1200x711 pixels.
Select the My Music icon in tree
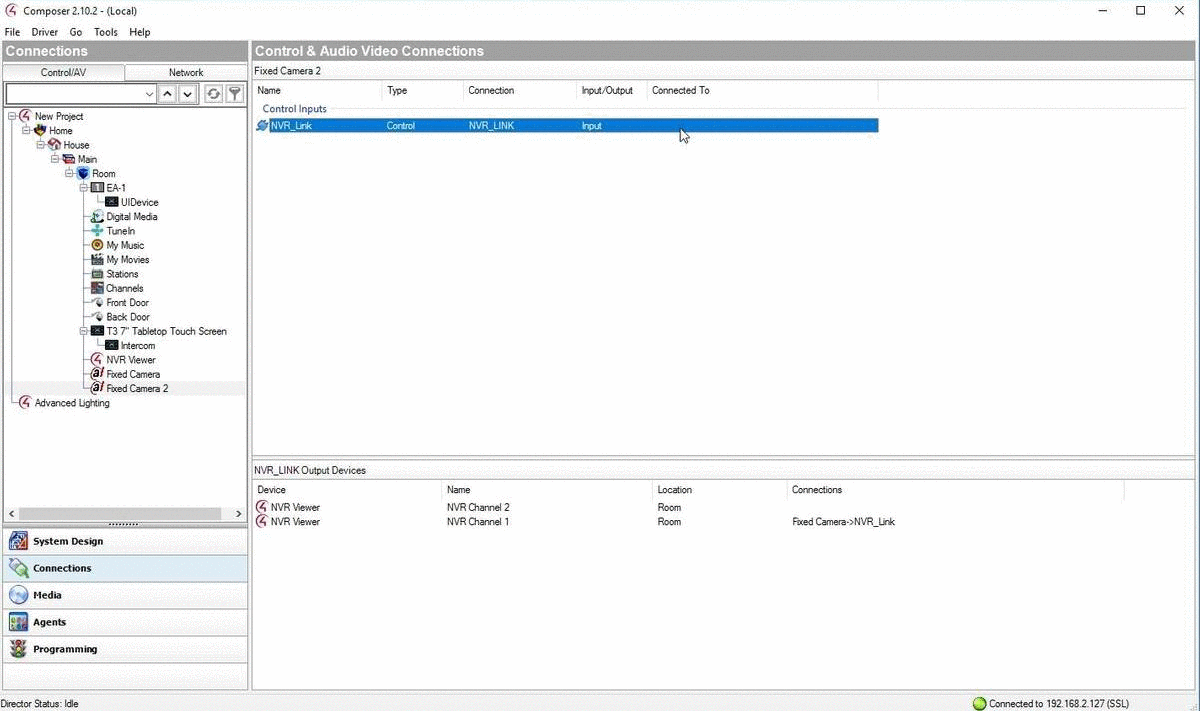[97, 245]
